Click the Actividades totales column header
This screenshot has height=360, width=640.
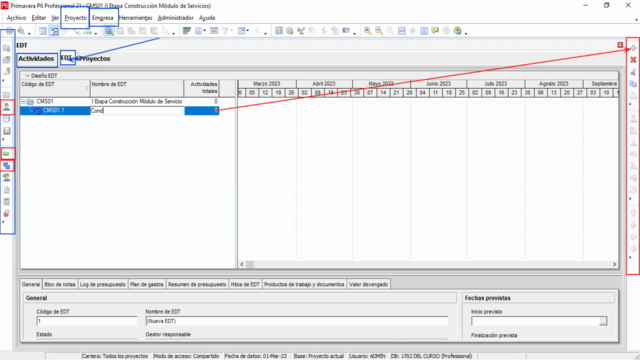point(202,88)
